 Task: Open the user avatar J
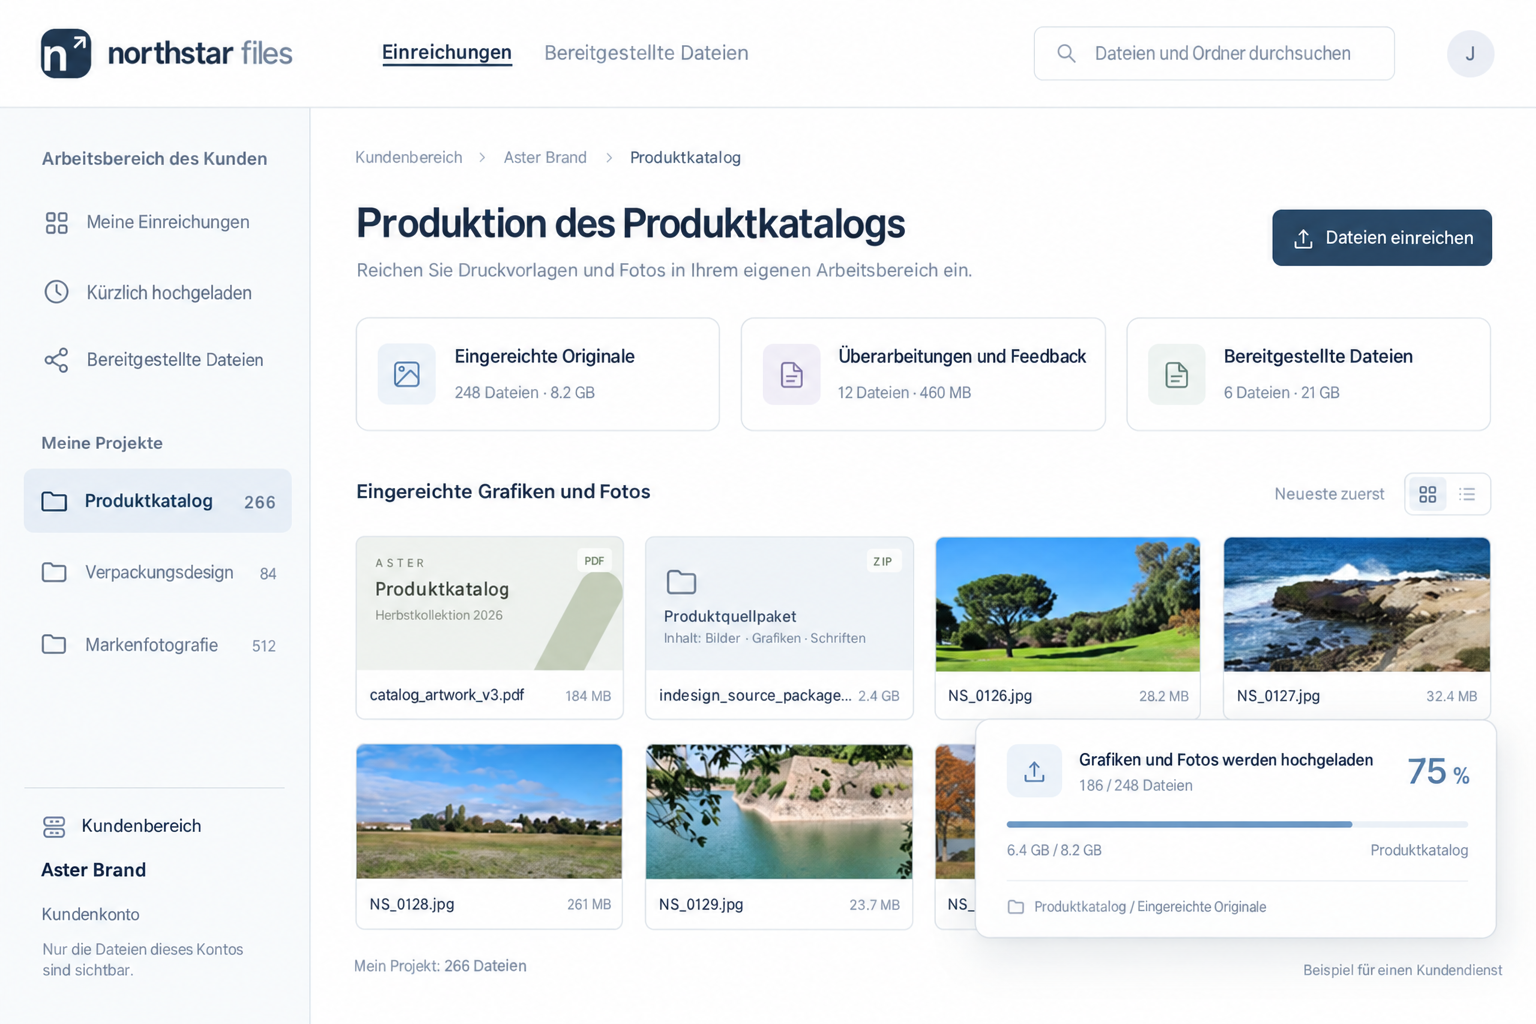pos(1470,54)
